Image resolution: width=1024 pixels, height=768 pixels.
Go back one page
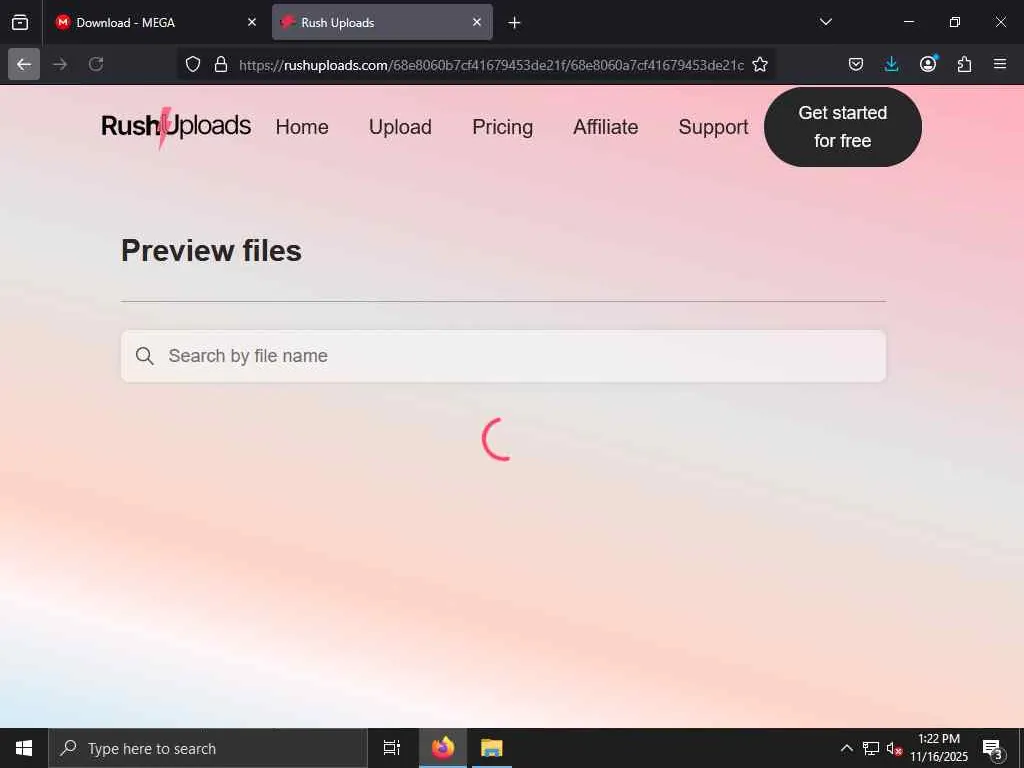(x=24, y=64)
